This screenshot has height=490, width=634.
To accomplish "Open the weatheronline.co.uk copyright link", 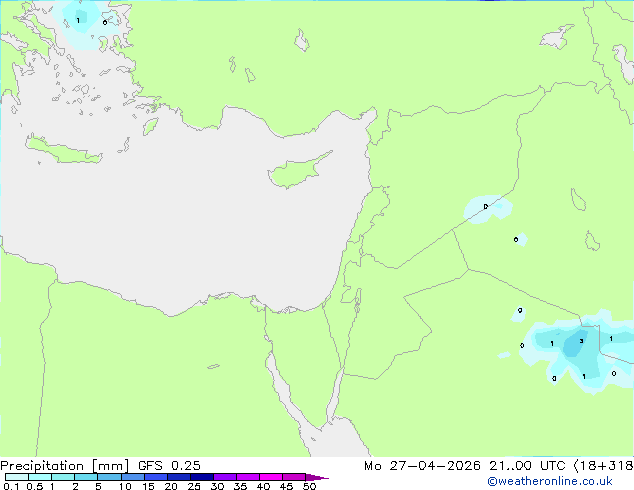I will click(x=550, y=481).
